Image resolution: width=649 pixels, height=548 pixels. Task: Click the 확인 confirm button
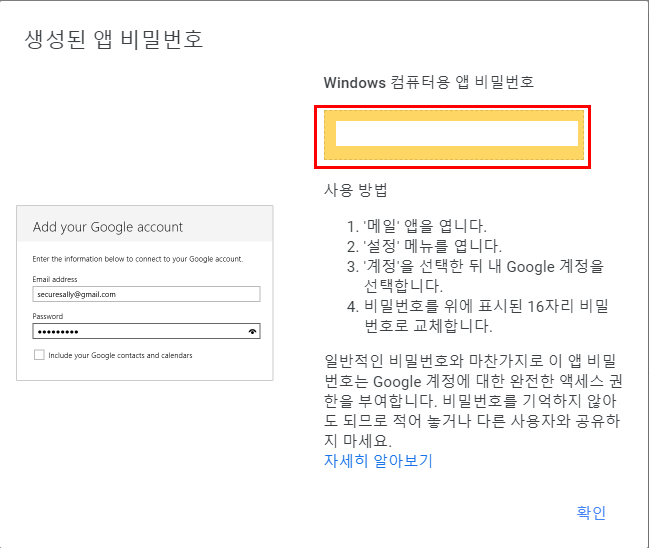(591, 512)
